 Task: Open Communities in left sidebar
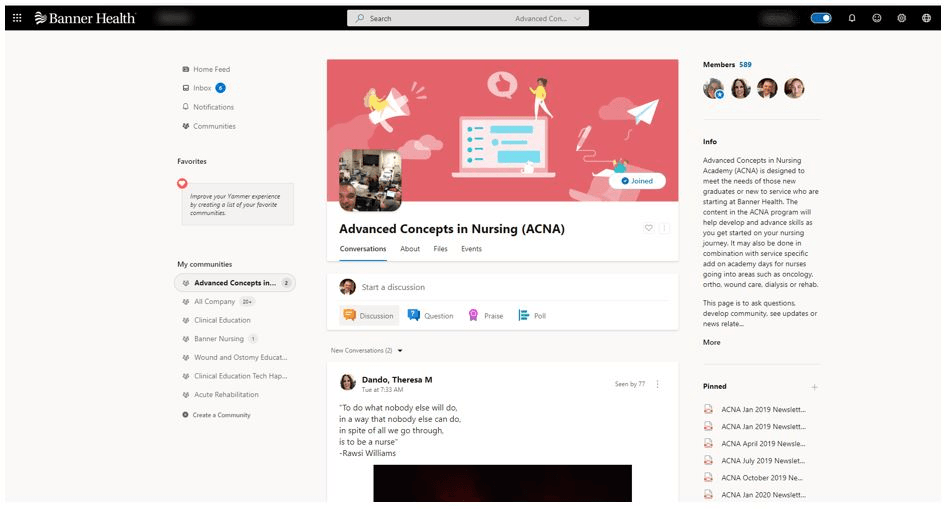pyautogui.click(x=209, y=126)
